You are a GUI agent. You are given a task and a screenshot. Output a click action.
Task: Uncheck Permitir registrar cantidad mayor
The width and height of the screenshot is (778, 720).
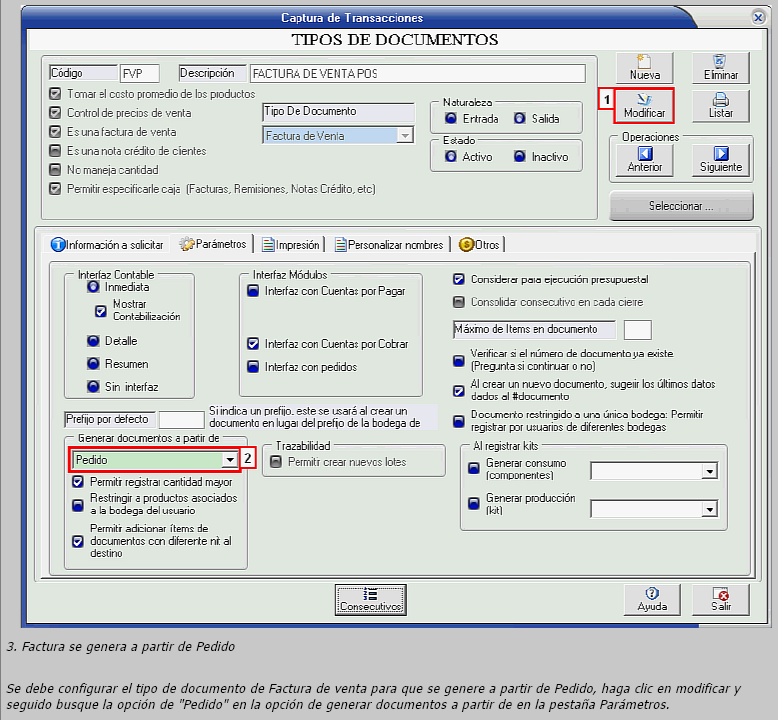pos(79,483)
